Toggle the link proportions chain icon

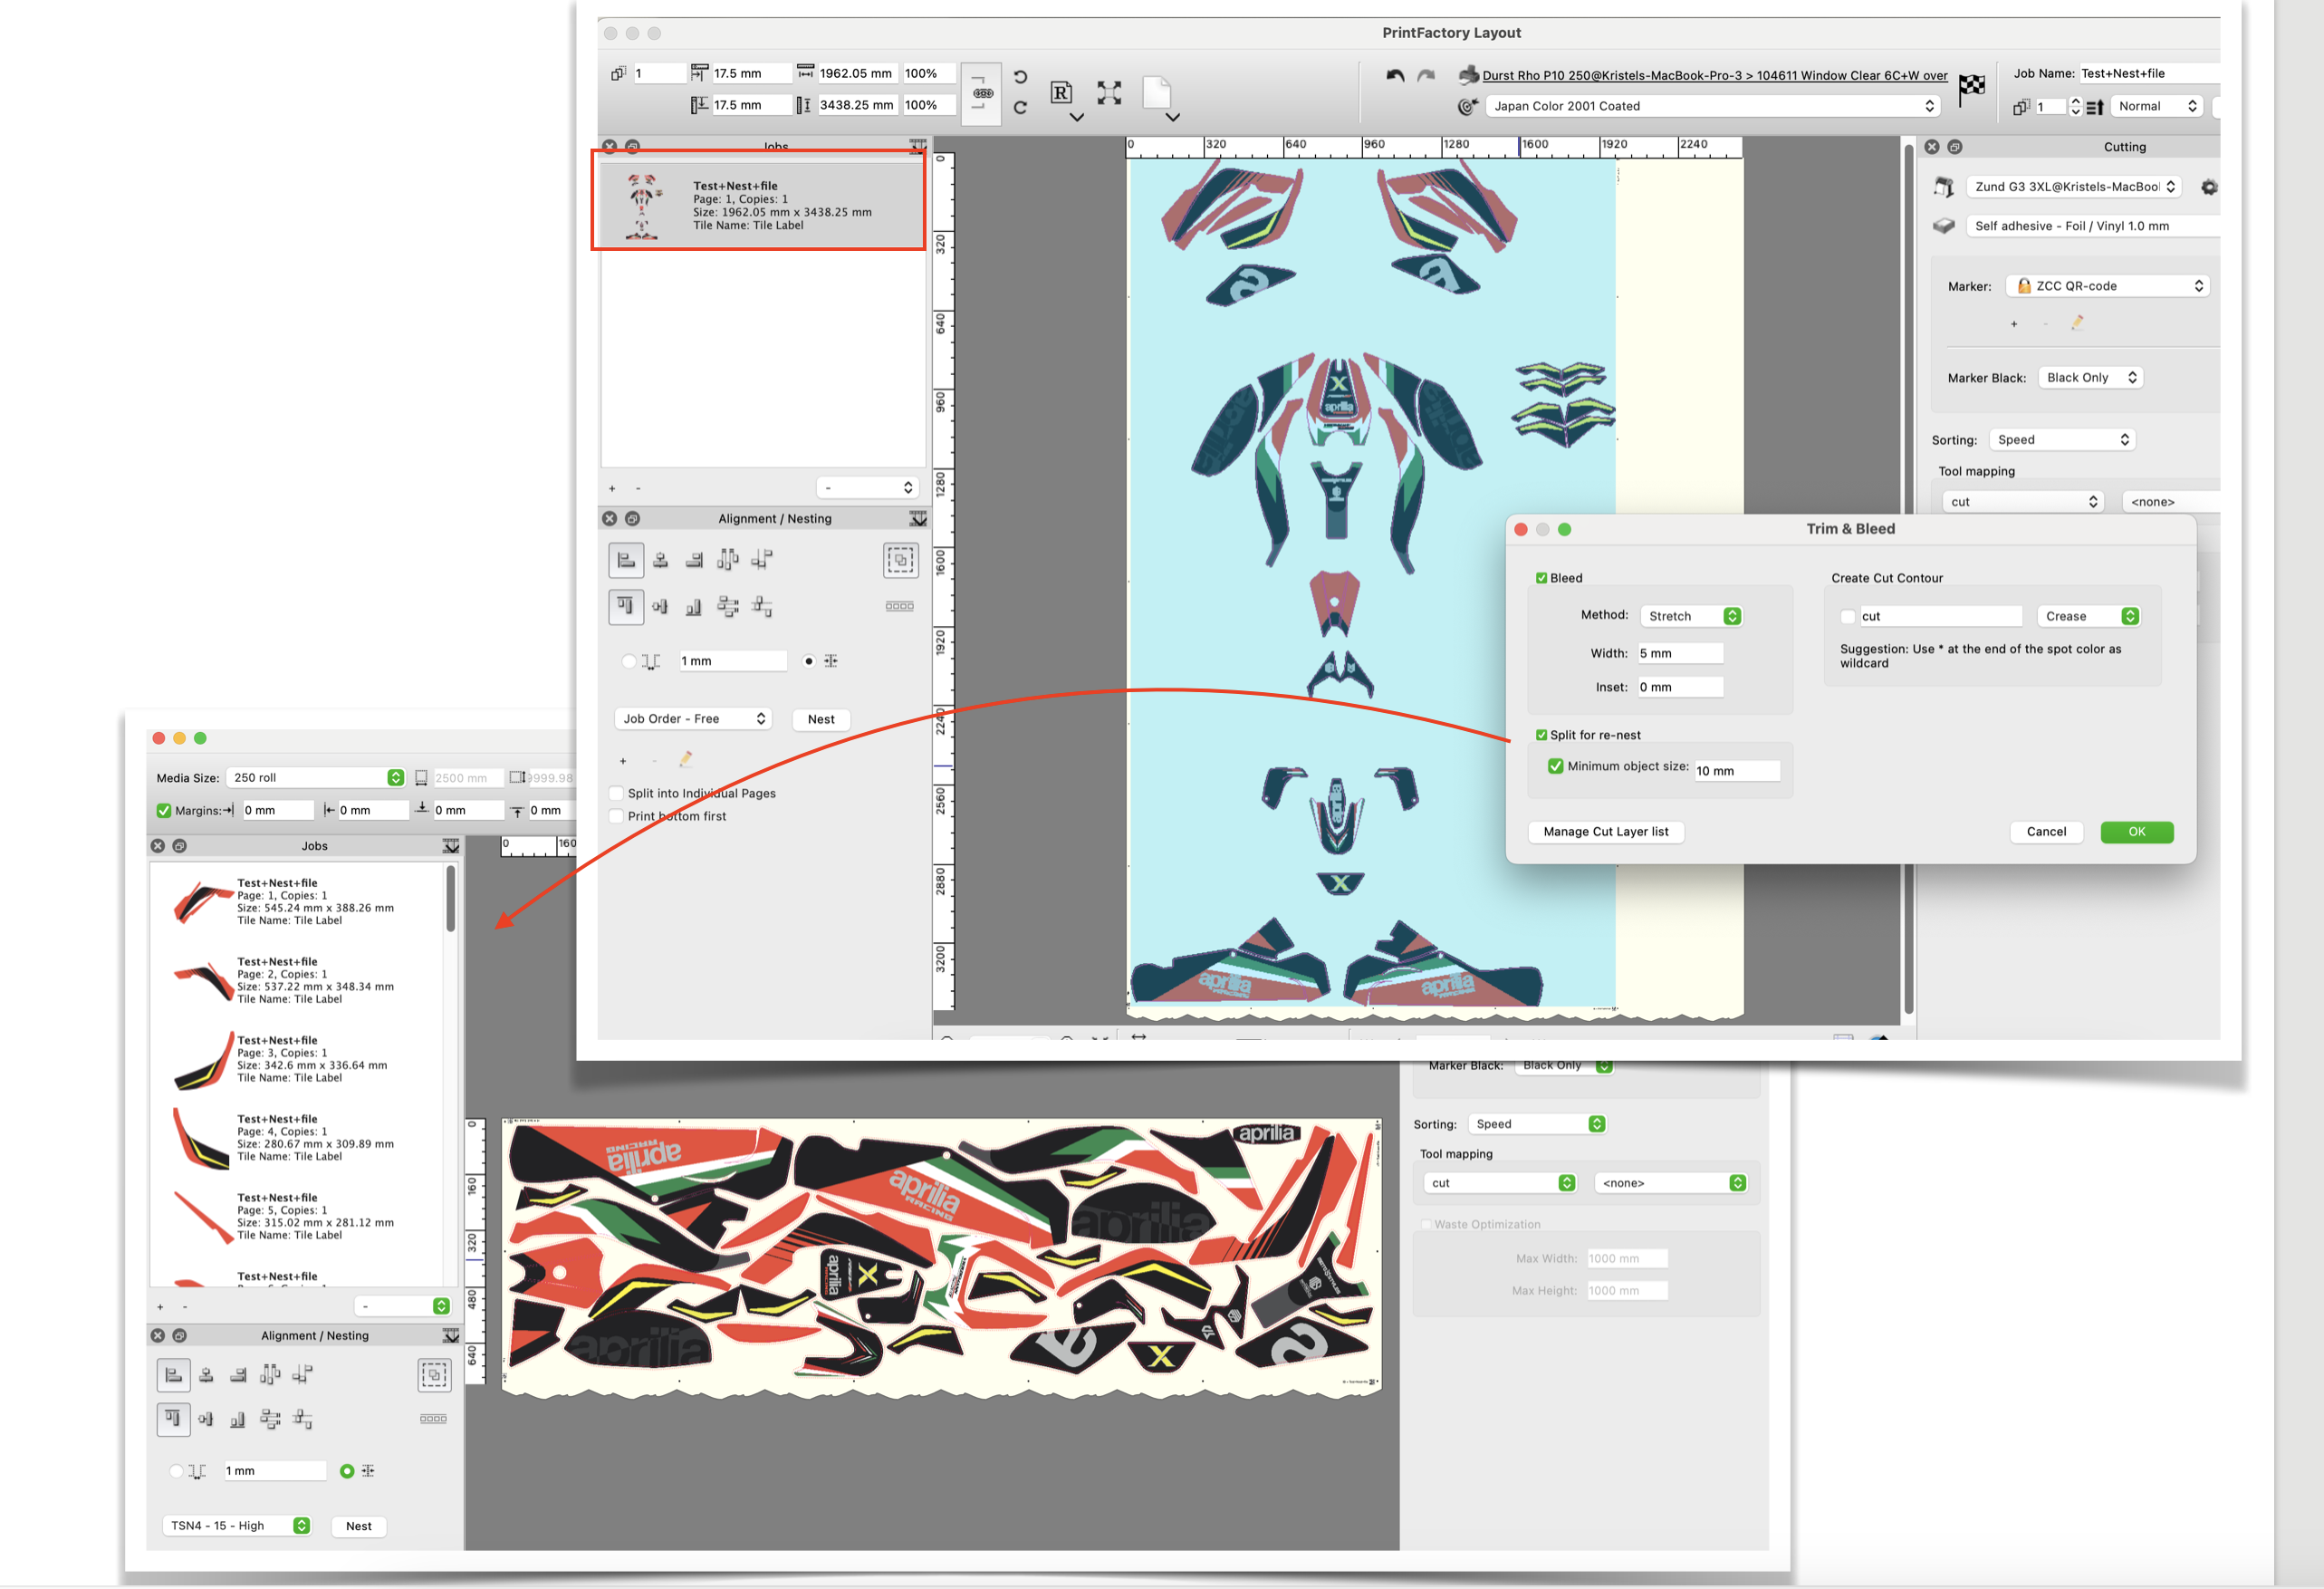[x=982, y=93]
